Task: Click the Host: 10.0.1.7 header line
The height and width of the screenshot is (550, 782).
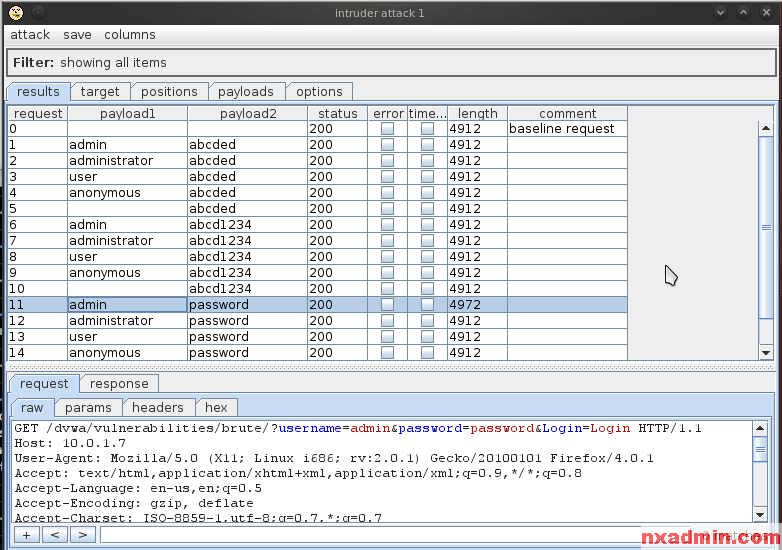Action: (x=70, y=443)
